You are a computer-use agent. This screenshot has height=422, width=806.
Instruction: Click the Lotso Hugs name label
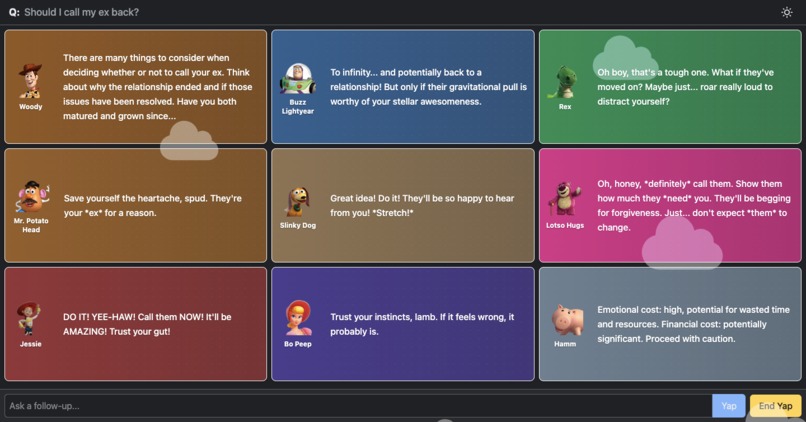(x=564, y=225)
